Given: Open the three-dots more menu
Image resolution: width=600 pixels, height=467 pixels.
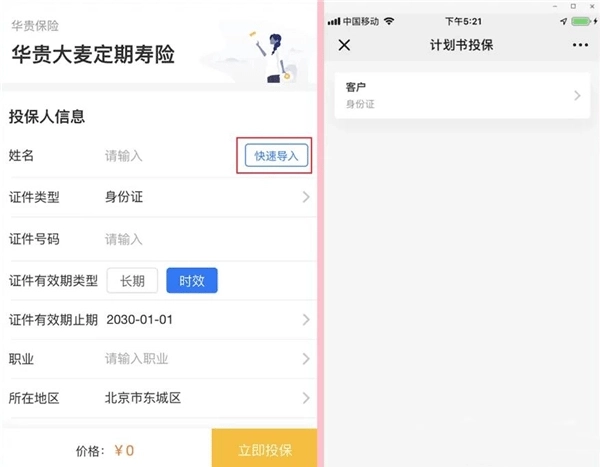Looking at the screenshot, I should (x=580, y=45).
